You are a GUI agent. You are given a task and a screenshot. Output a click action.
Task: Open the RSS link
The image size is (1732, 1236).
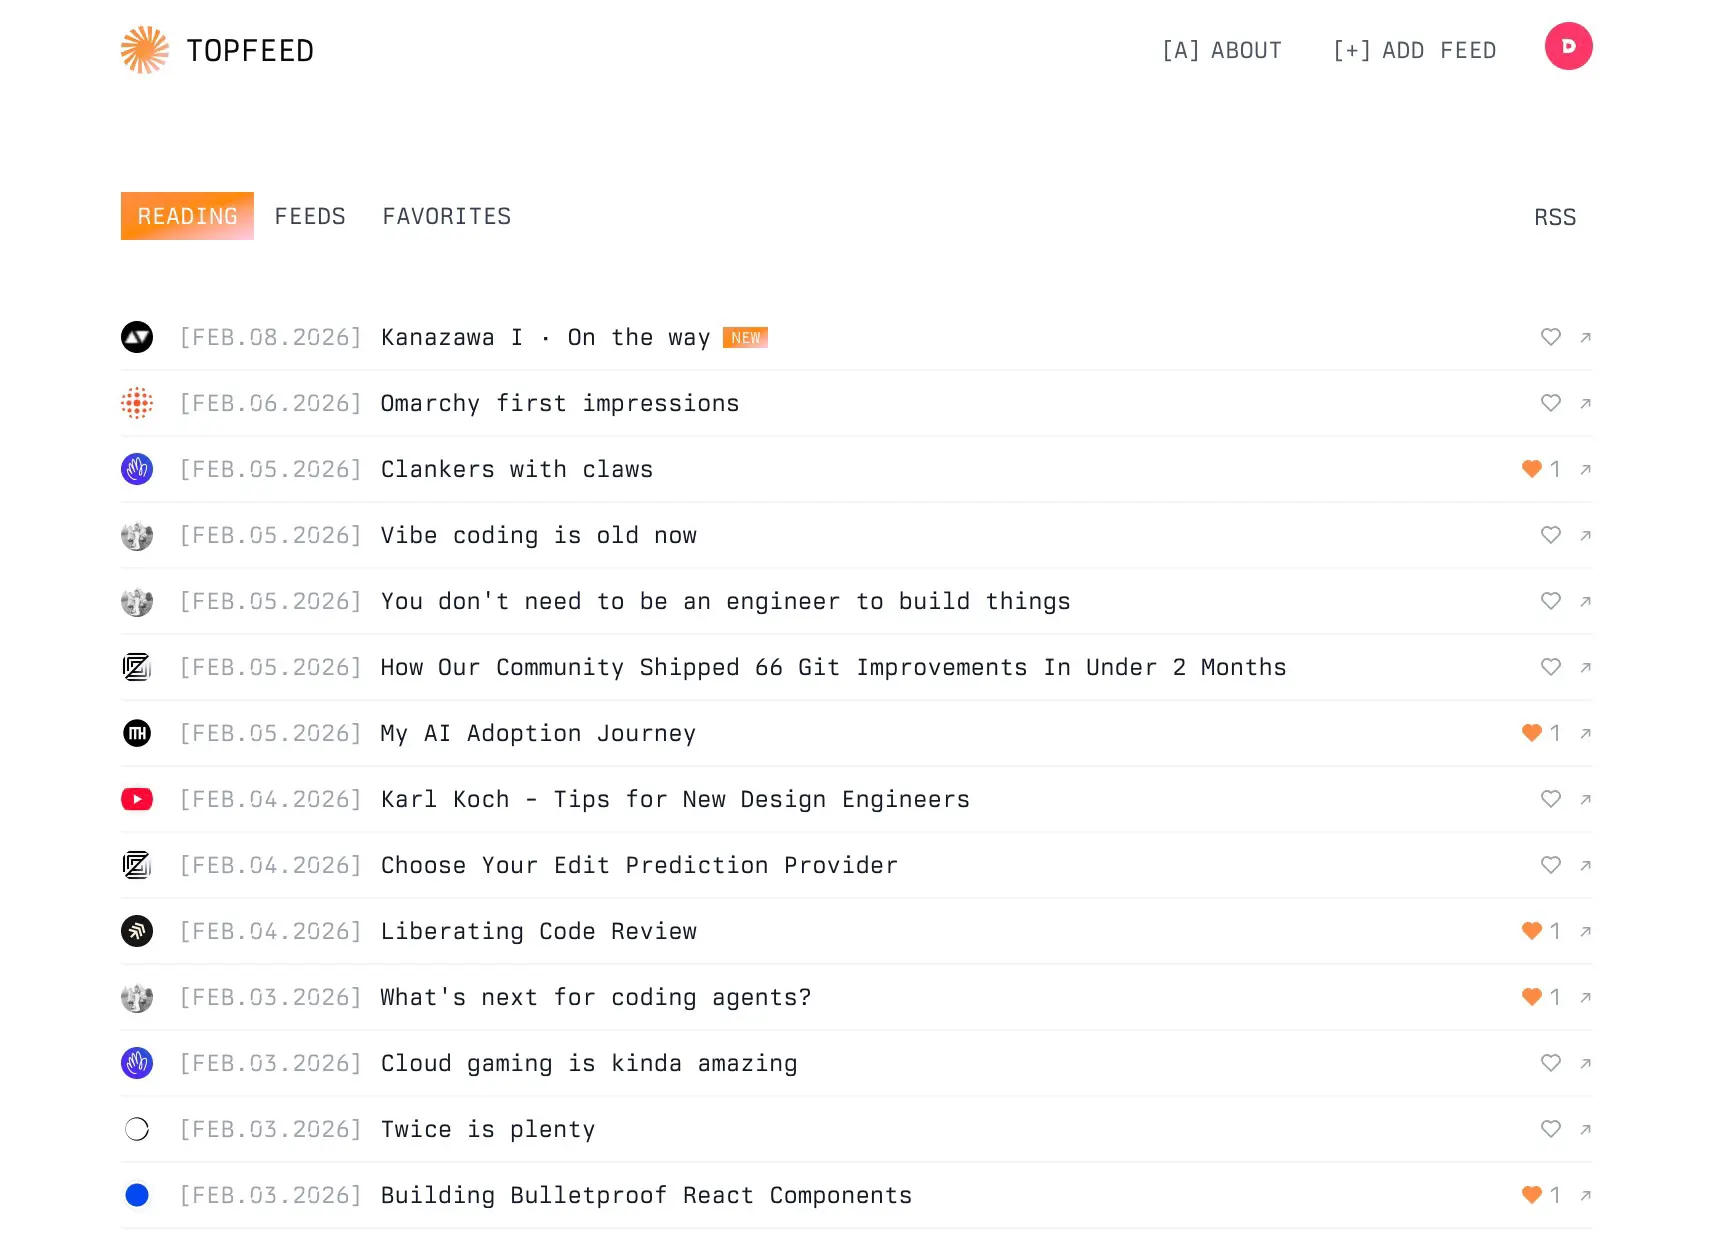point(1554,217)
